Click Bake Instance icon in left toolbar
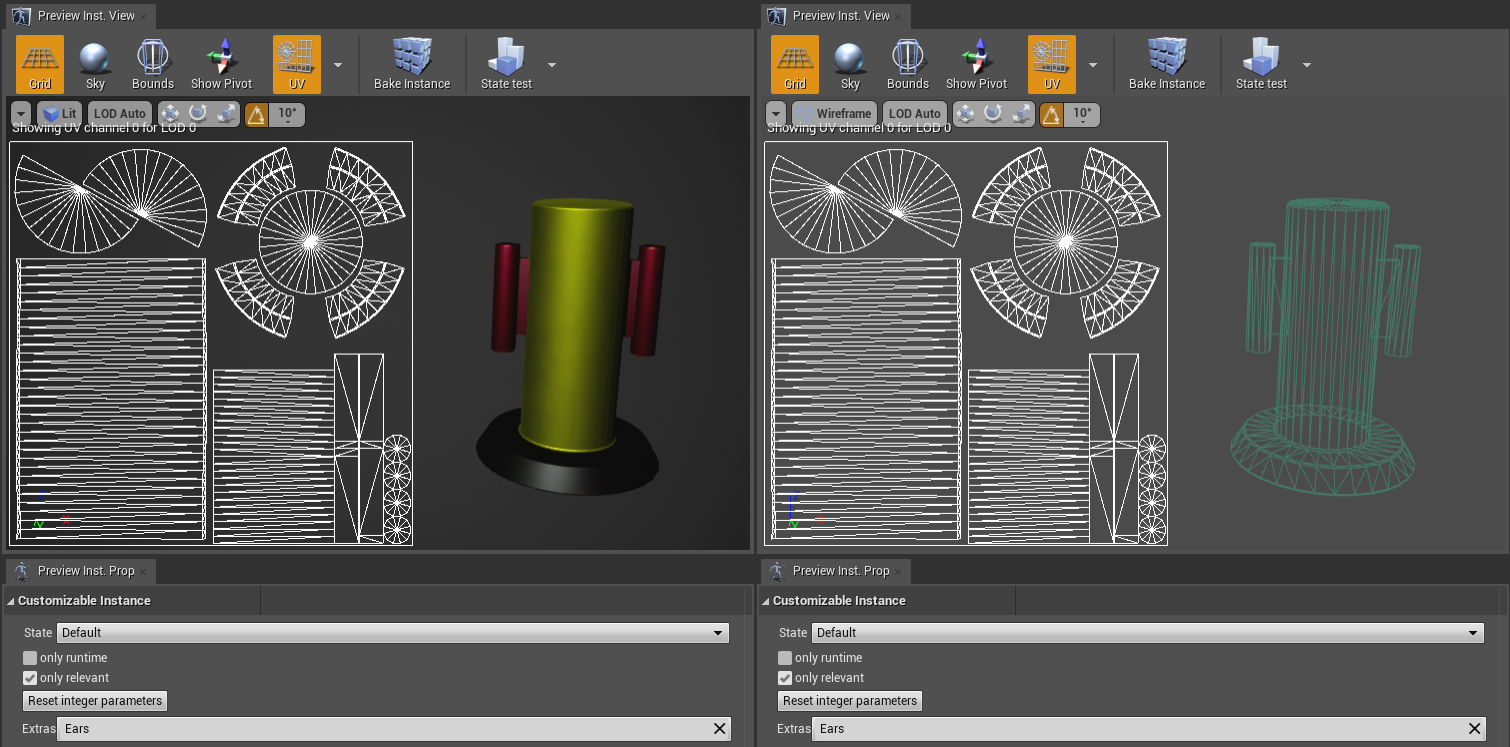1510x747 pixels. tap(412, 65)
